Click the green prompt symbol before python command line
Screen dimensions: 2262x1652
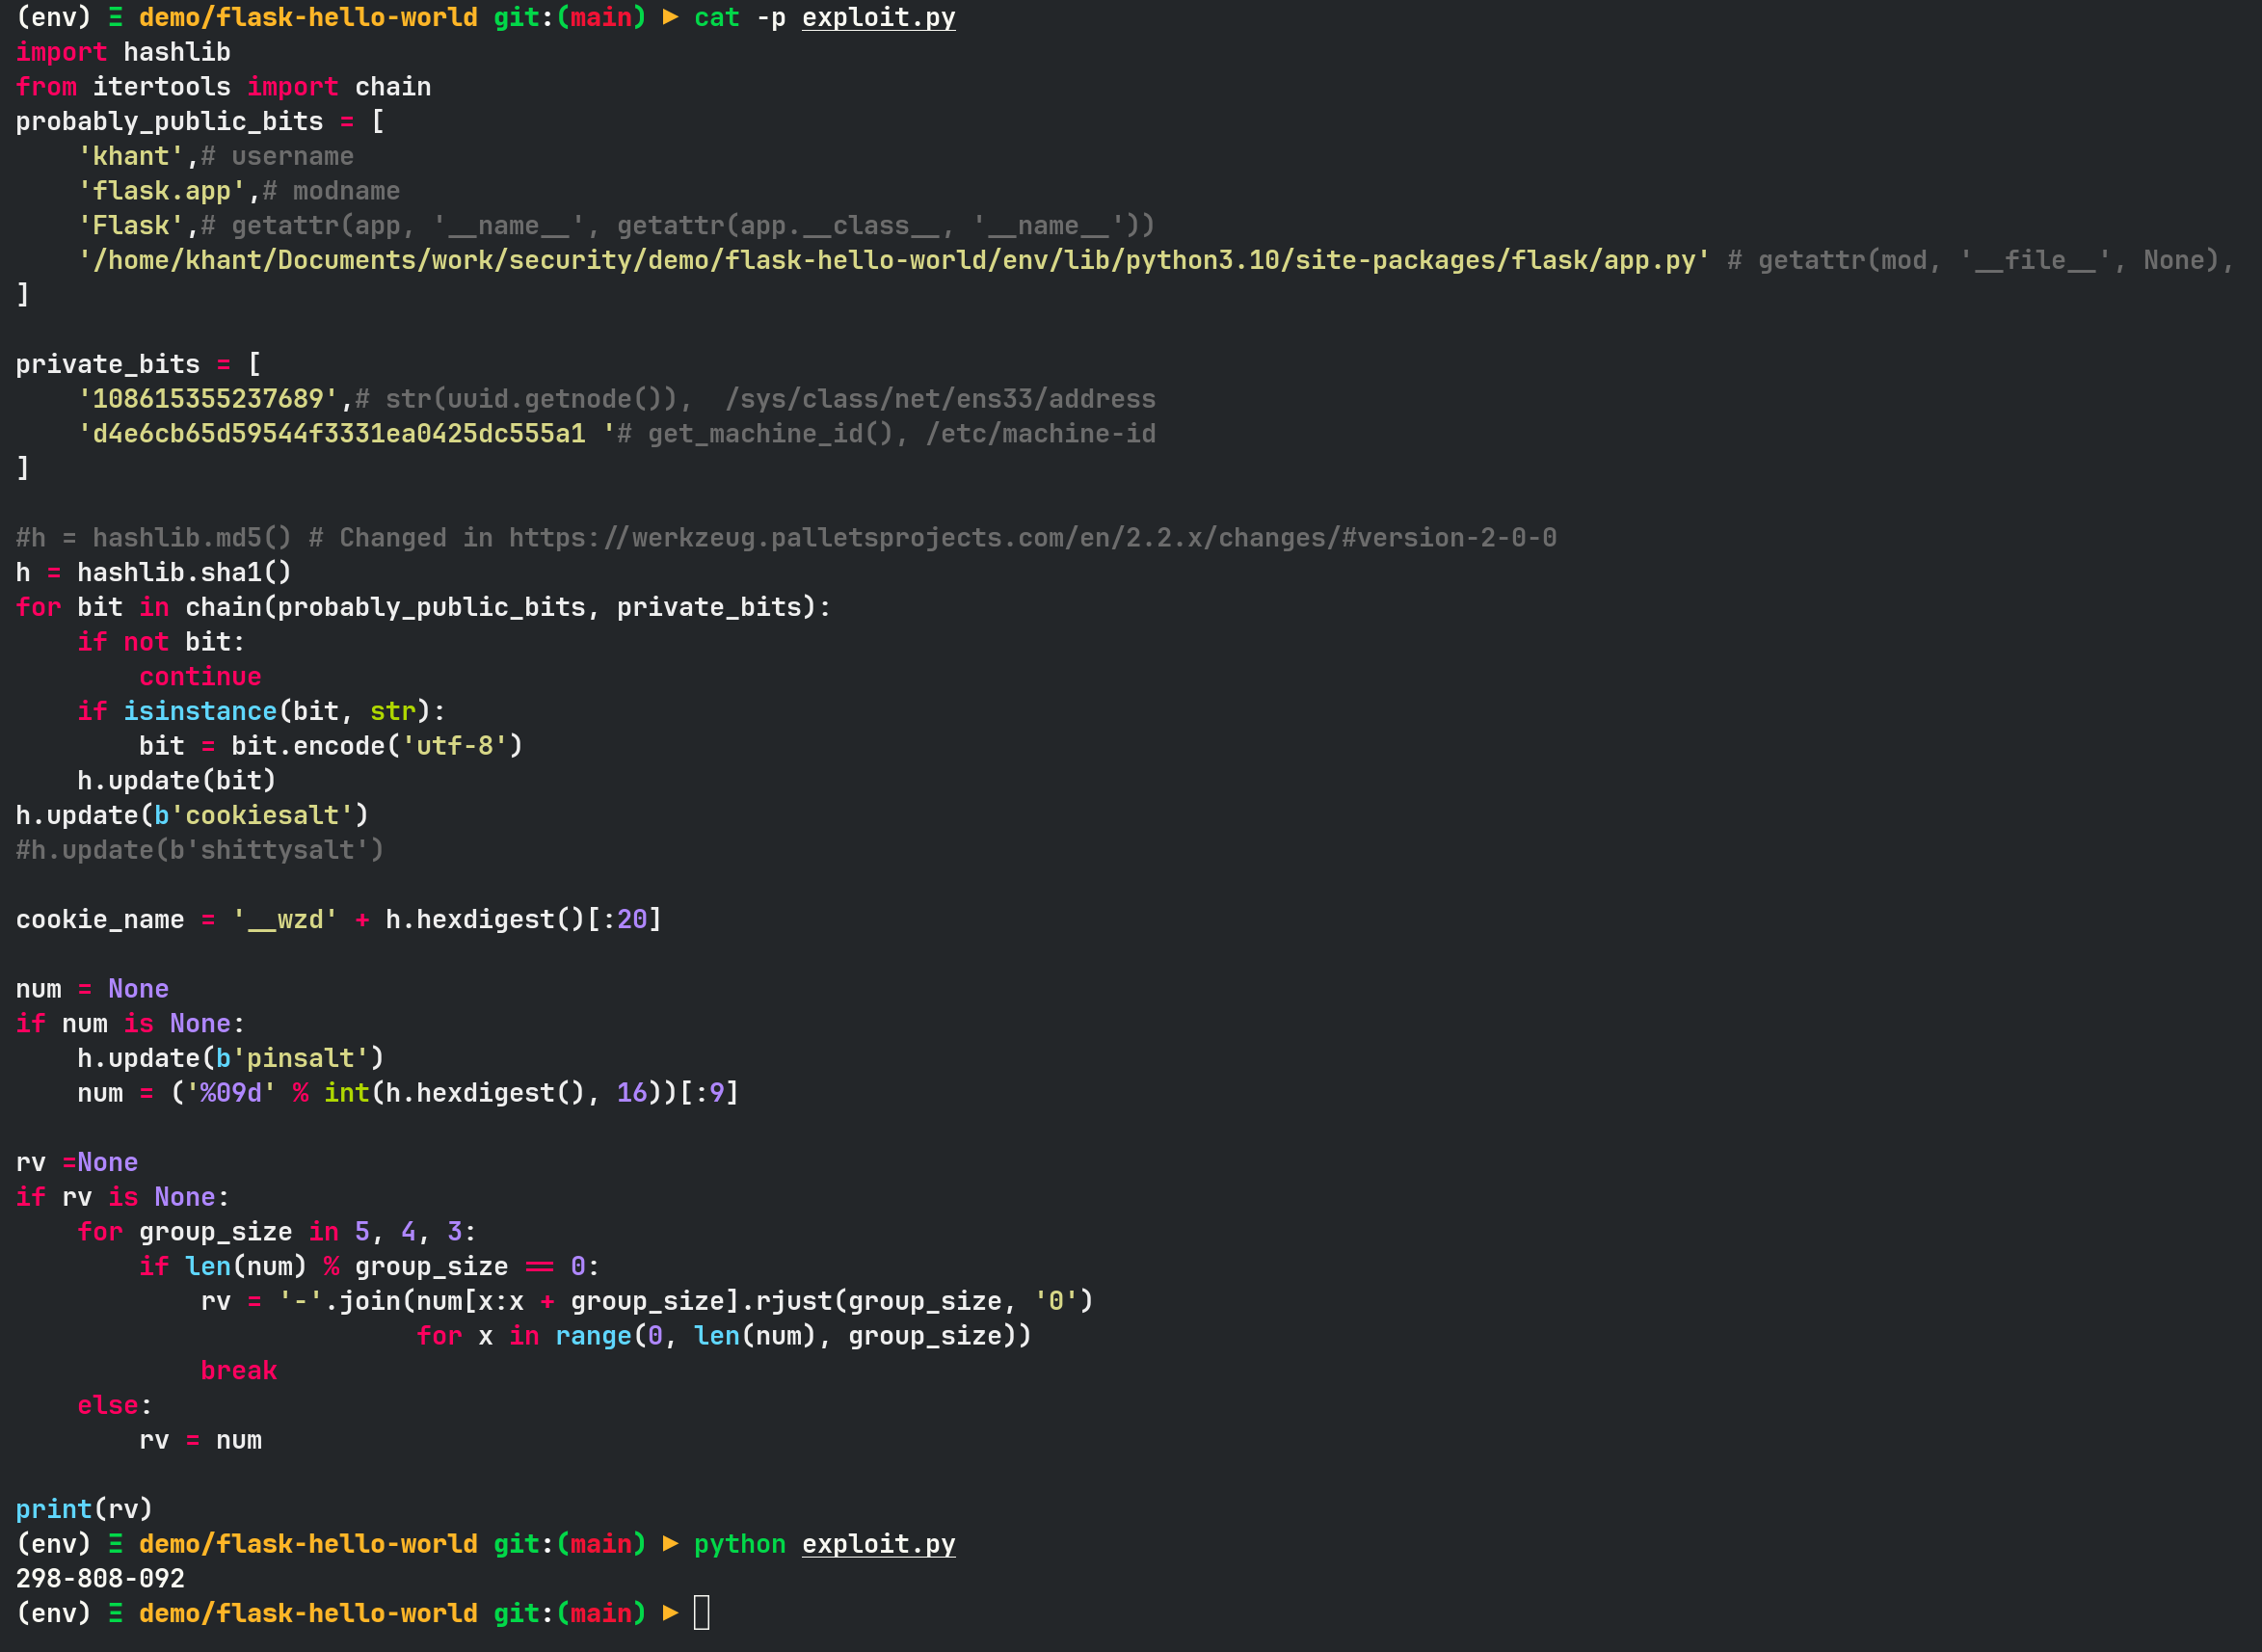tap(116, 1544)
